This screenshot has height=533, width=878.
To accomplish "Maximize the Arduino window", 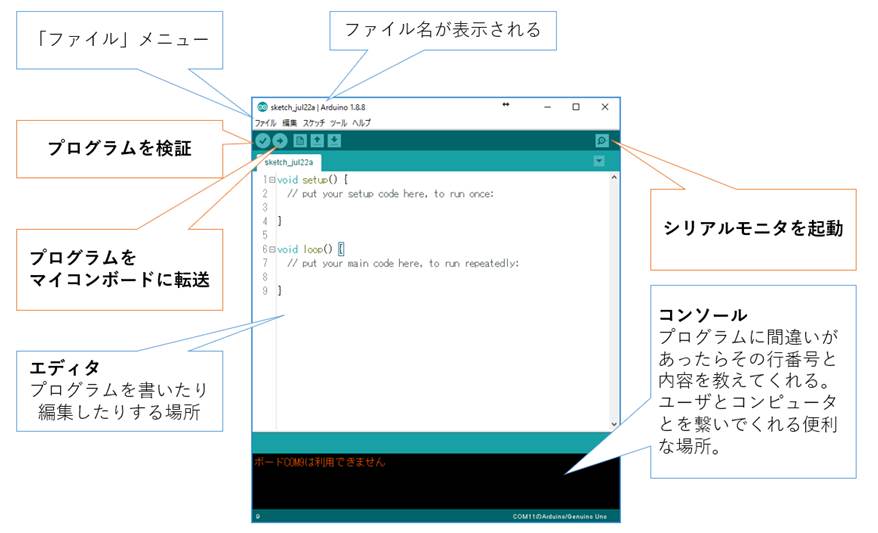I will coord(576,107).
